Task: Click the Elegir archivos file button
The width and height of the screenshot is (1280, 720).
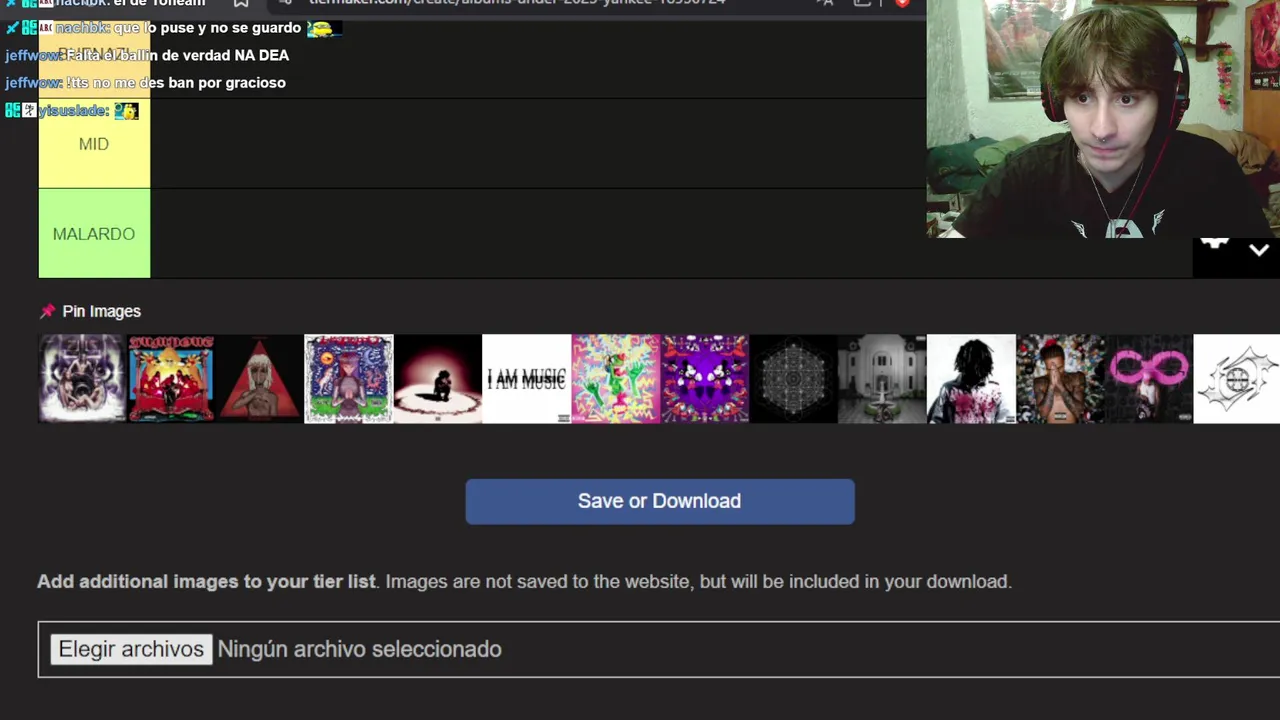Action: coord(131,649)
